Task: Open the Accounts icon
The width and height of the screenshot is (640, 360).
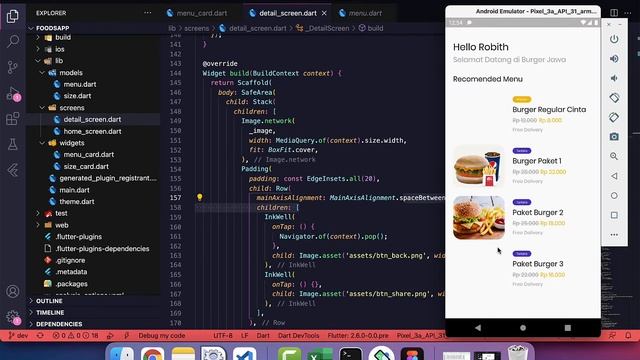Action: tap(13, 291)
